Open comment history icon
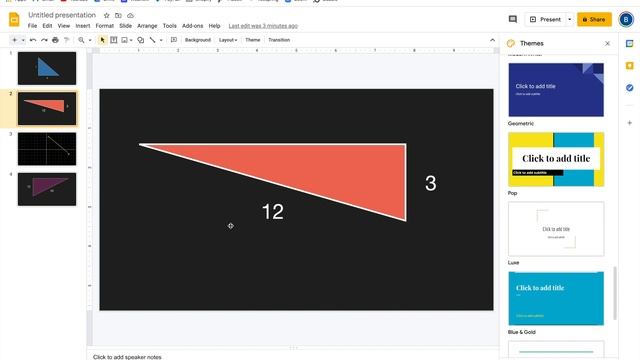 tap(513, 19)
